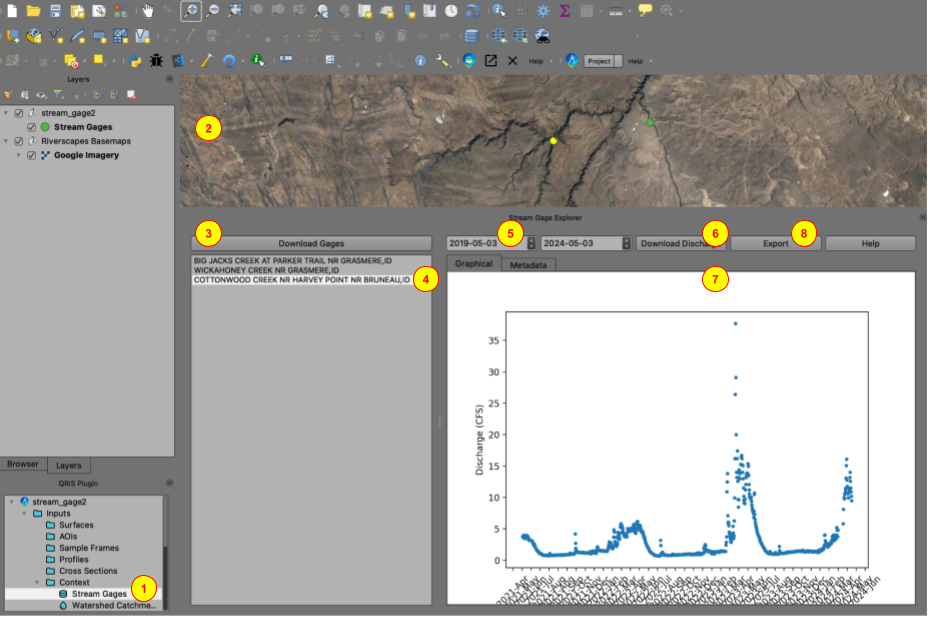Click the QRIS blue compass plugin icon
This screenshot has height=621, width=934.
[x=572, y=61]
